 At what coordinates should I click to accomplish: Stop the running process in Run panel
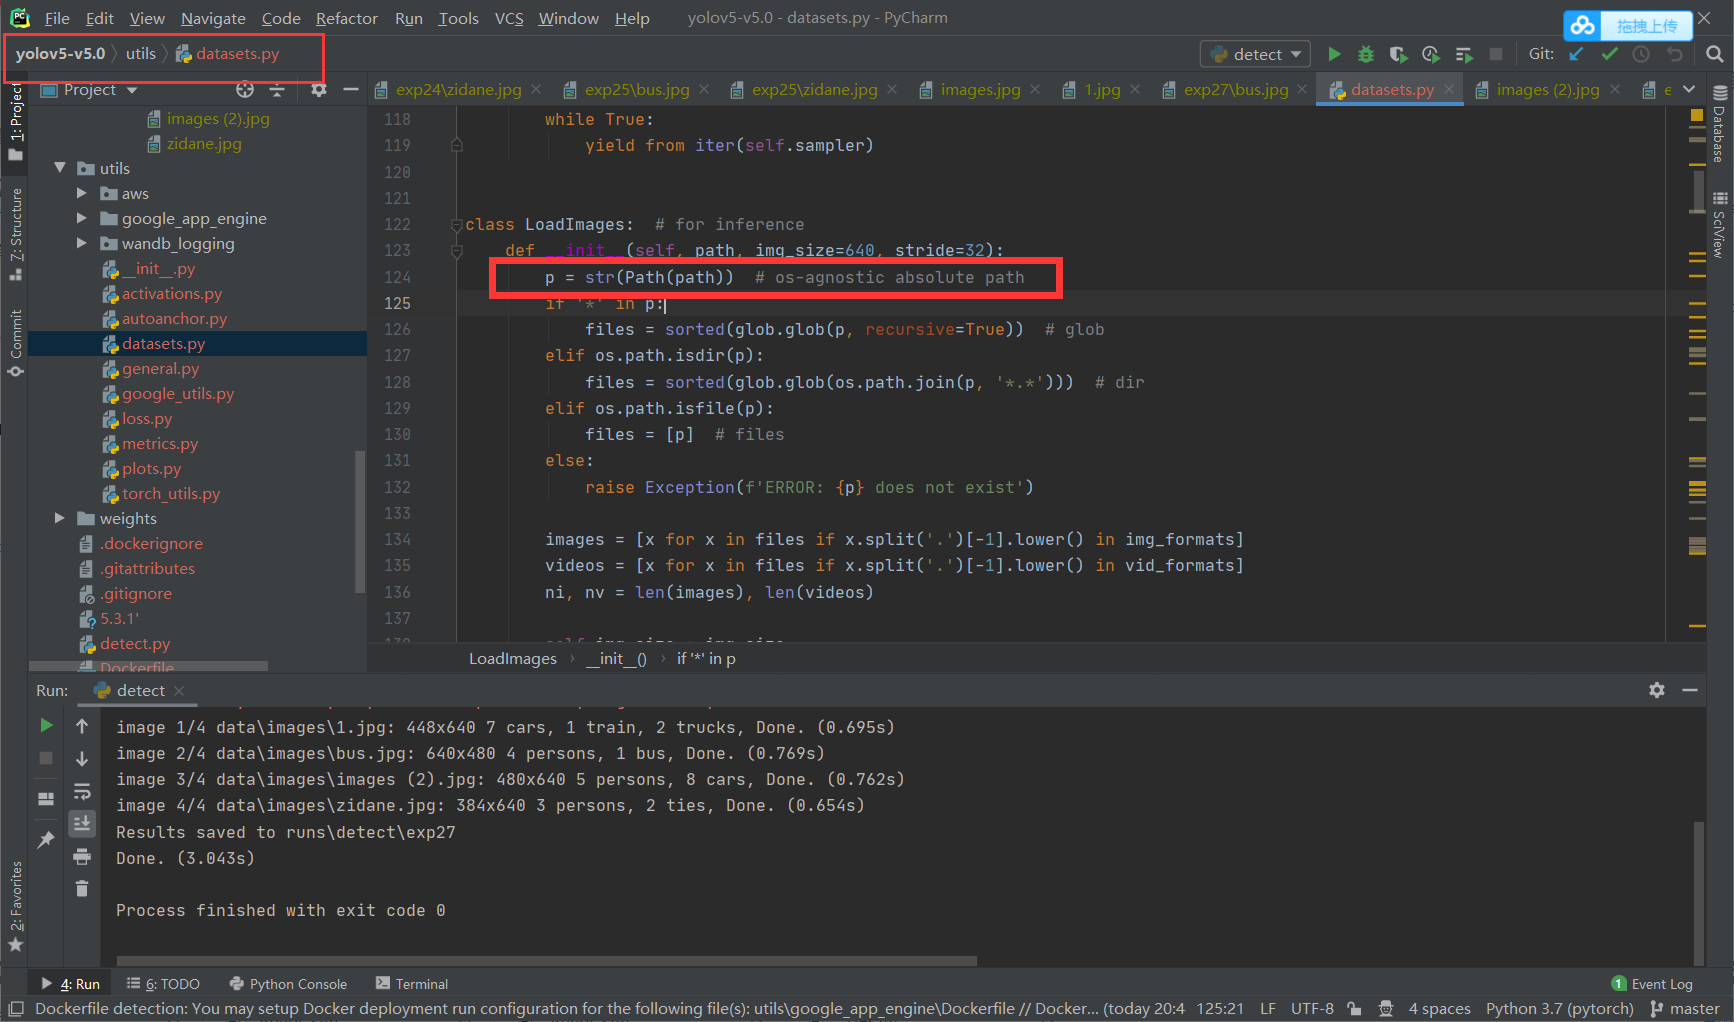[46, 758]
